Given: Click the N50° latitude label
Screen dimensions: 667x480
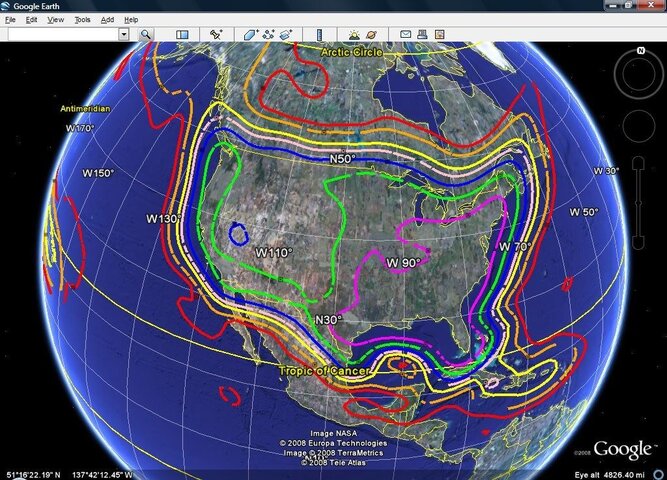Looking at the screenshot, I should [342, 159].
